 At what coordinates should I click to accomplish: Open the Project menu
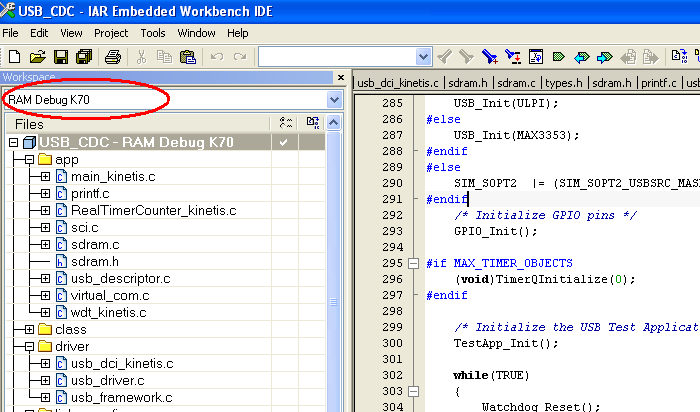point(111,33)
